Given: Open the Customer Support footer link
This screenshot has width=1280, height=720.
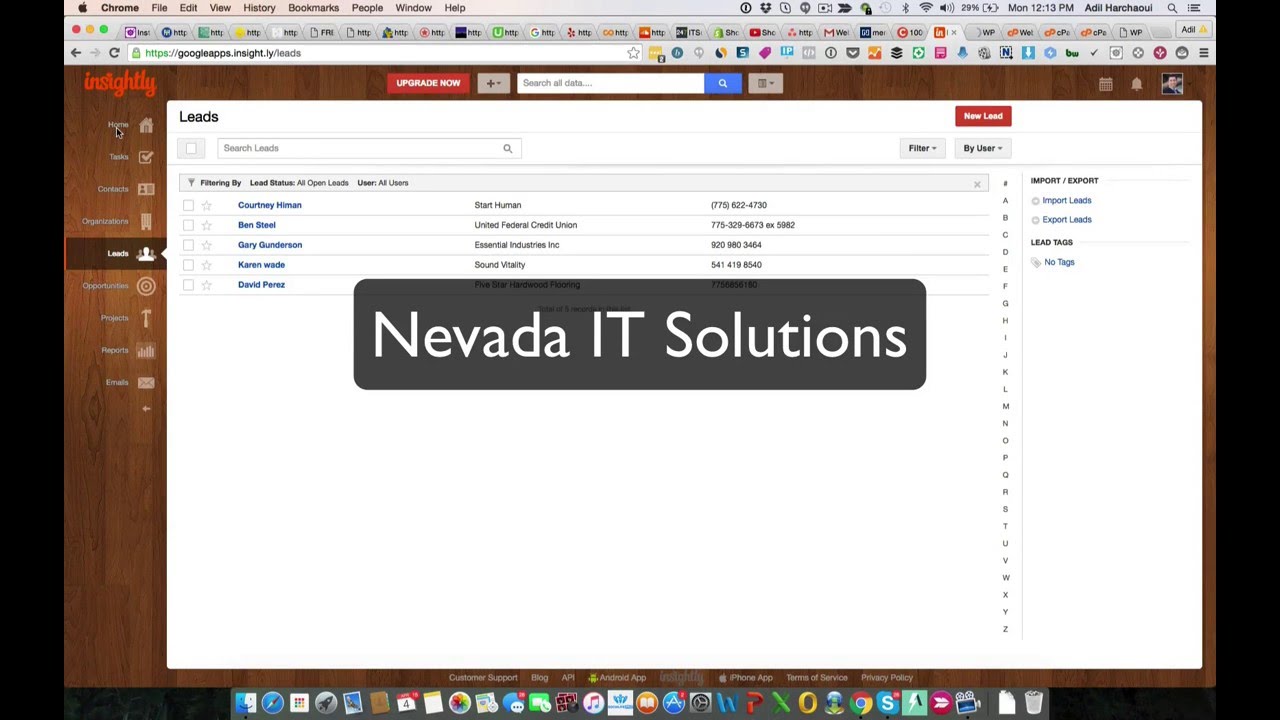Looking at the screenshot, I should (483, 678).
